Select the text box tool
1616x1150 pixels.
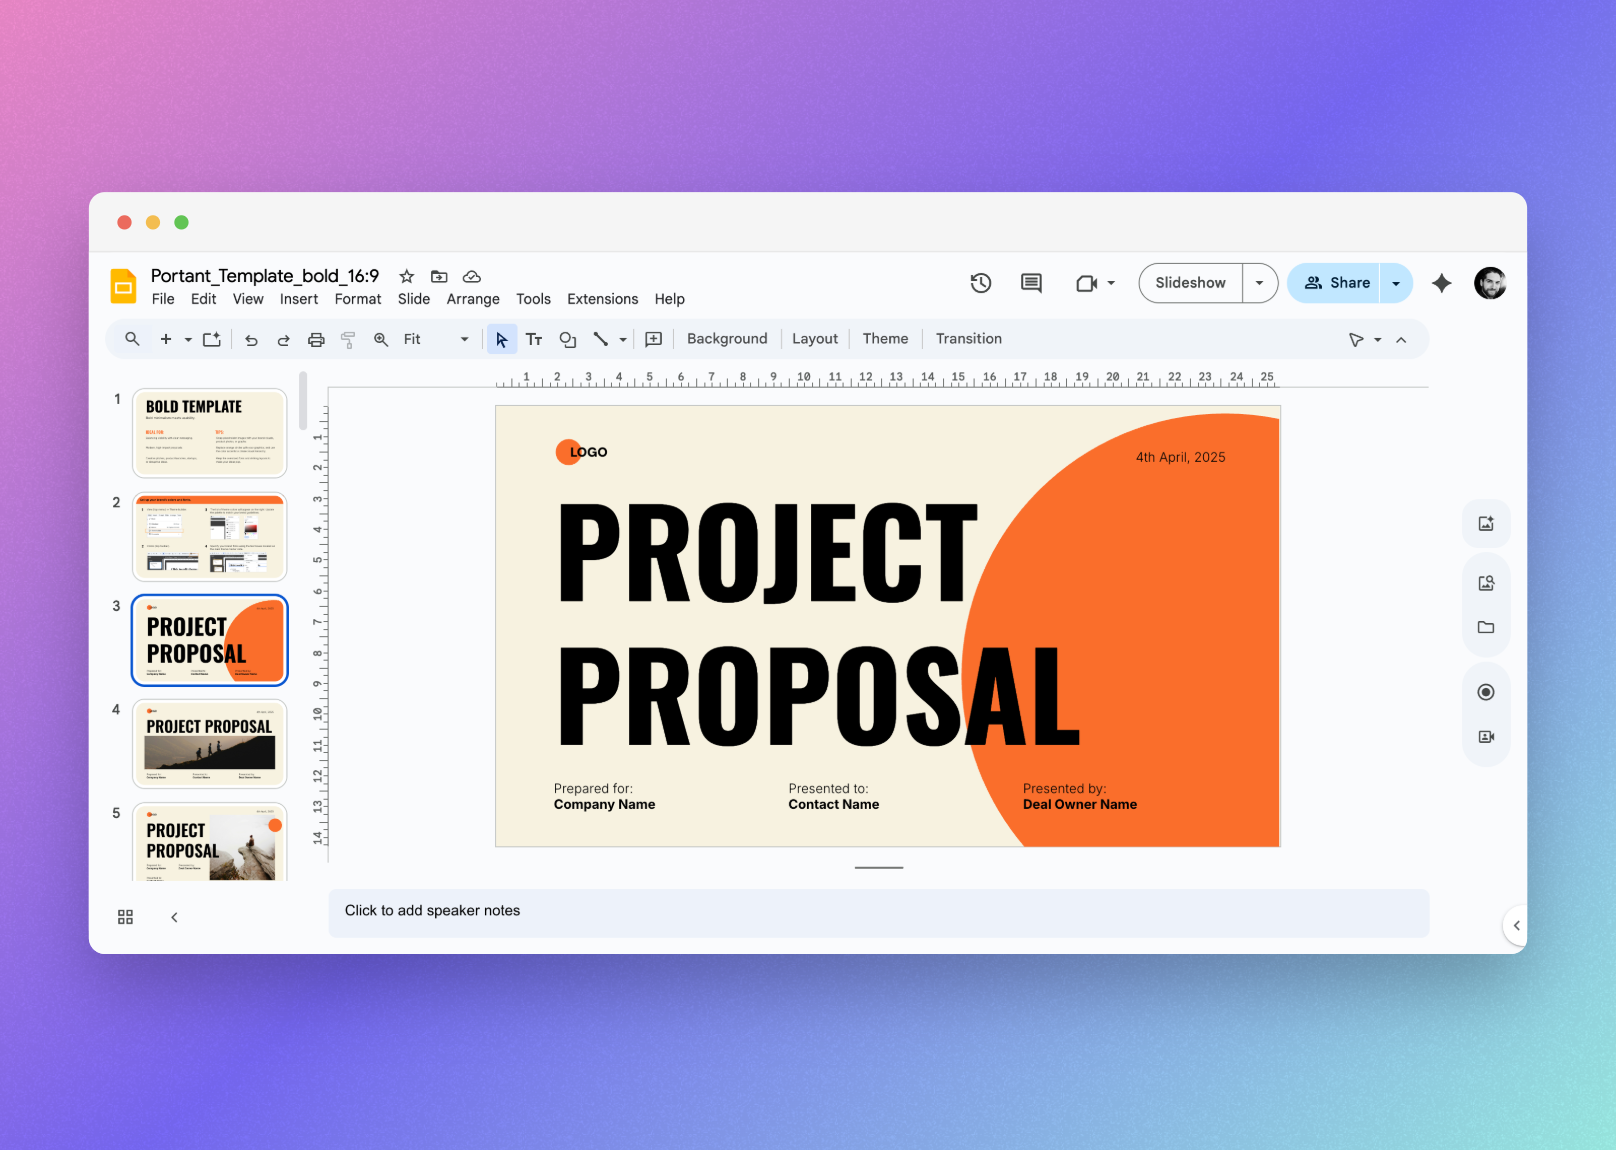[x=534, y=339]
